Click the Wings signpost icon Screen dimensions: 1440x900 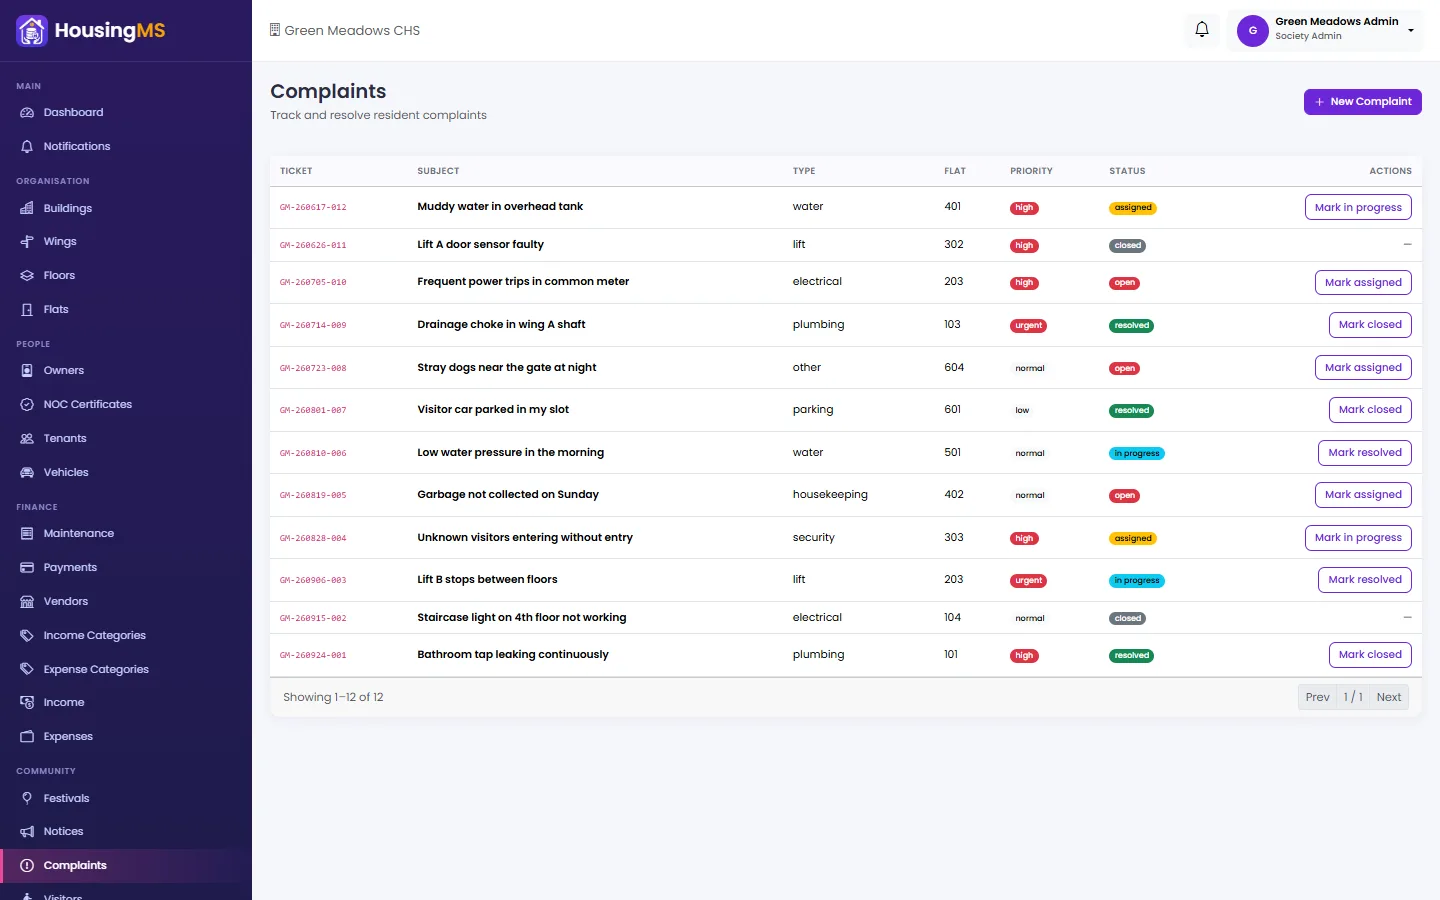(27, 242)
